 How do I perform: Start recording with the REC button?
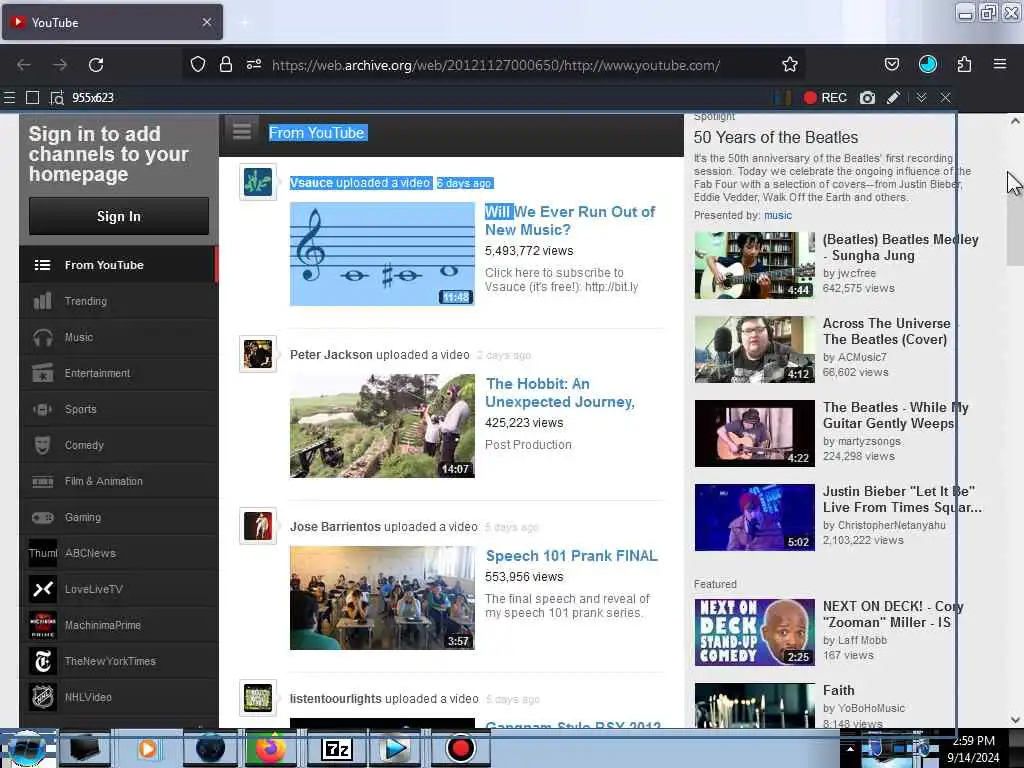point(825,97)
